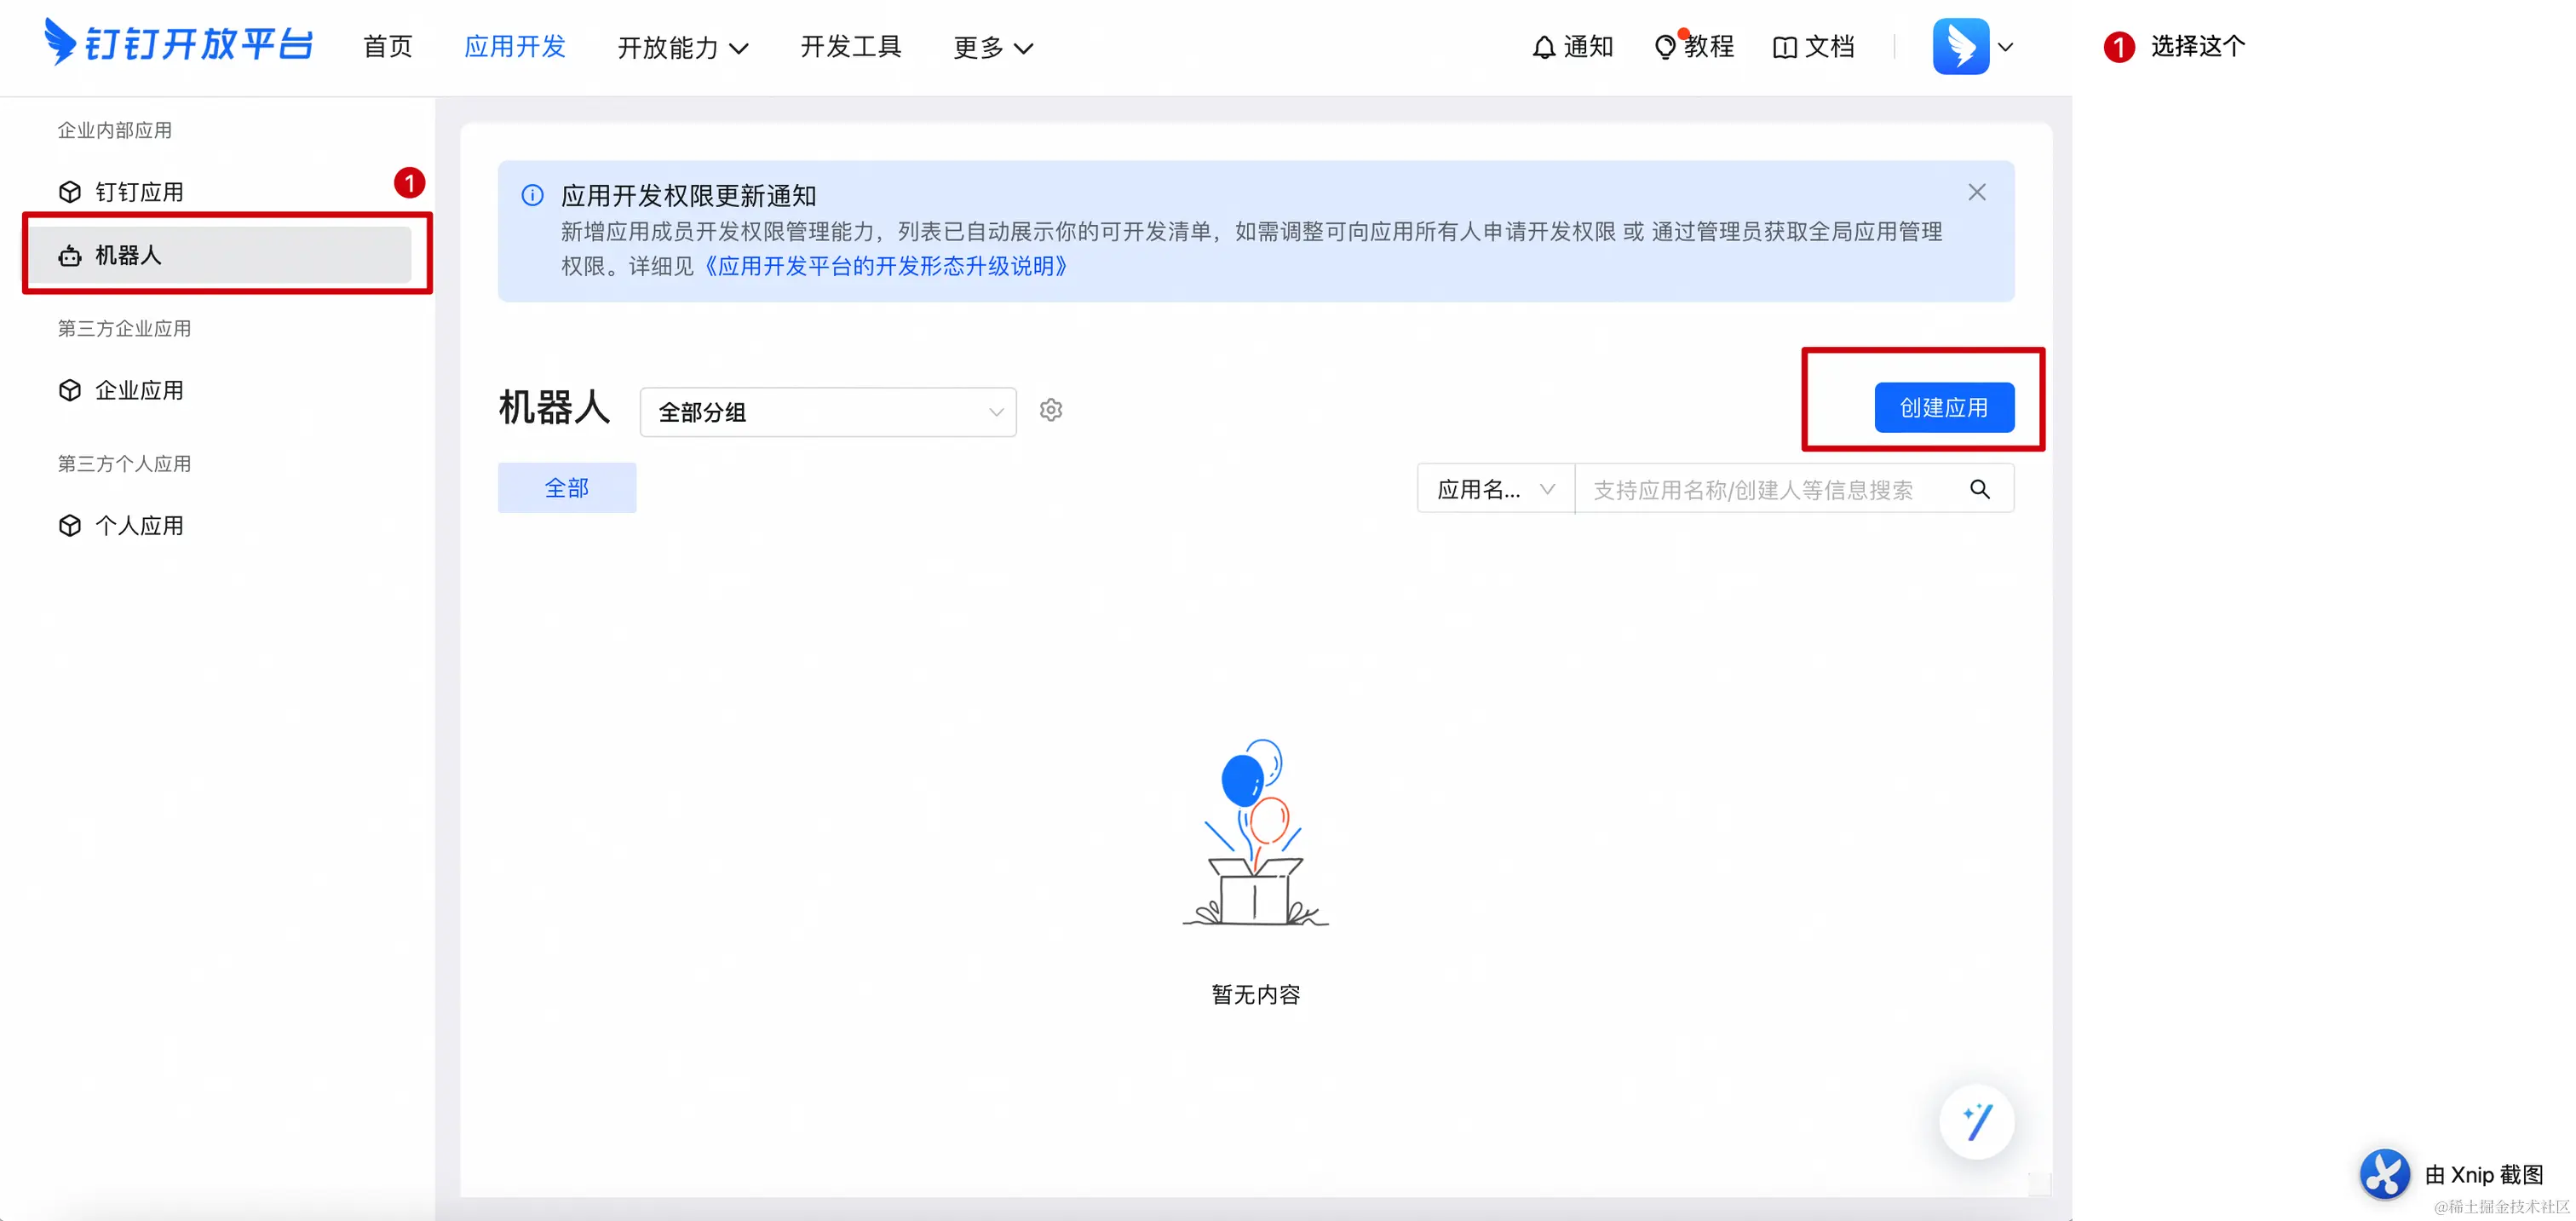Expand the 开放能力 menu
Viewport: 2576px width, 1221px height.
[x=682, y=47]
